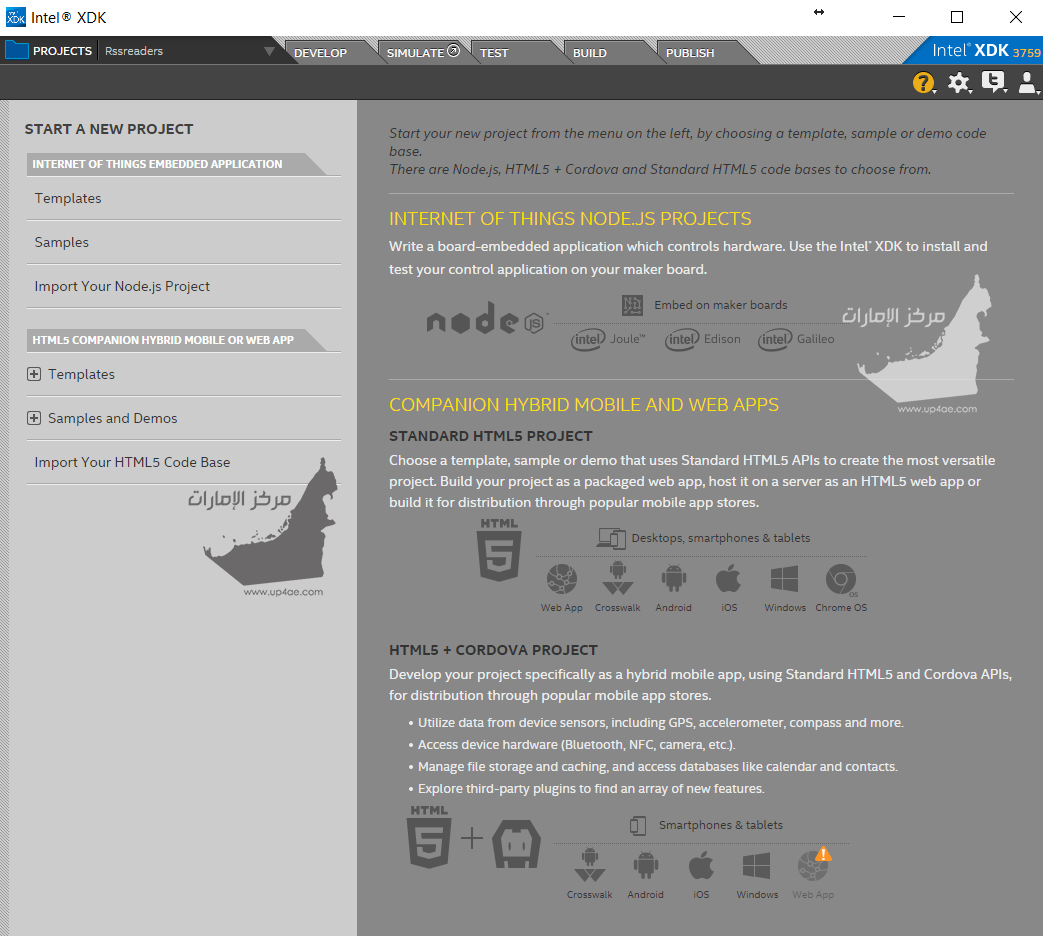Click the blue Projects folder icon
The image size is (1043, 936).
coord(17,51)
